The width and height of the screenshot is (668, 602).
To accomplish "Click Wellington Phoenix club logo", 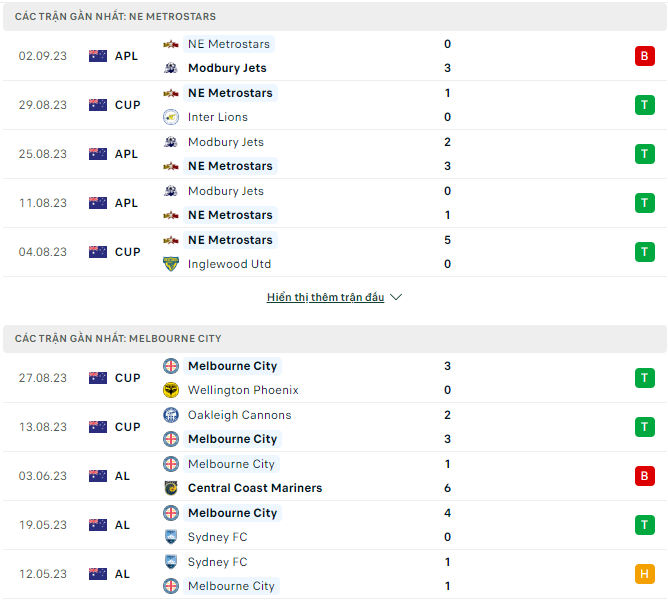I will coord(171,390).
